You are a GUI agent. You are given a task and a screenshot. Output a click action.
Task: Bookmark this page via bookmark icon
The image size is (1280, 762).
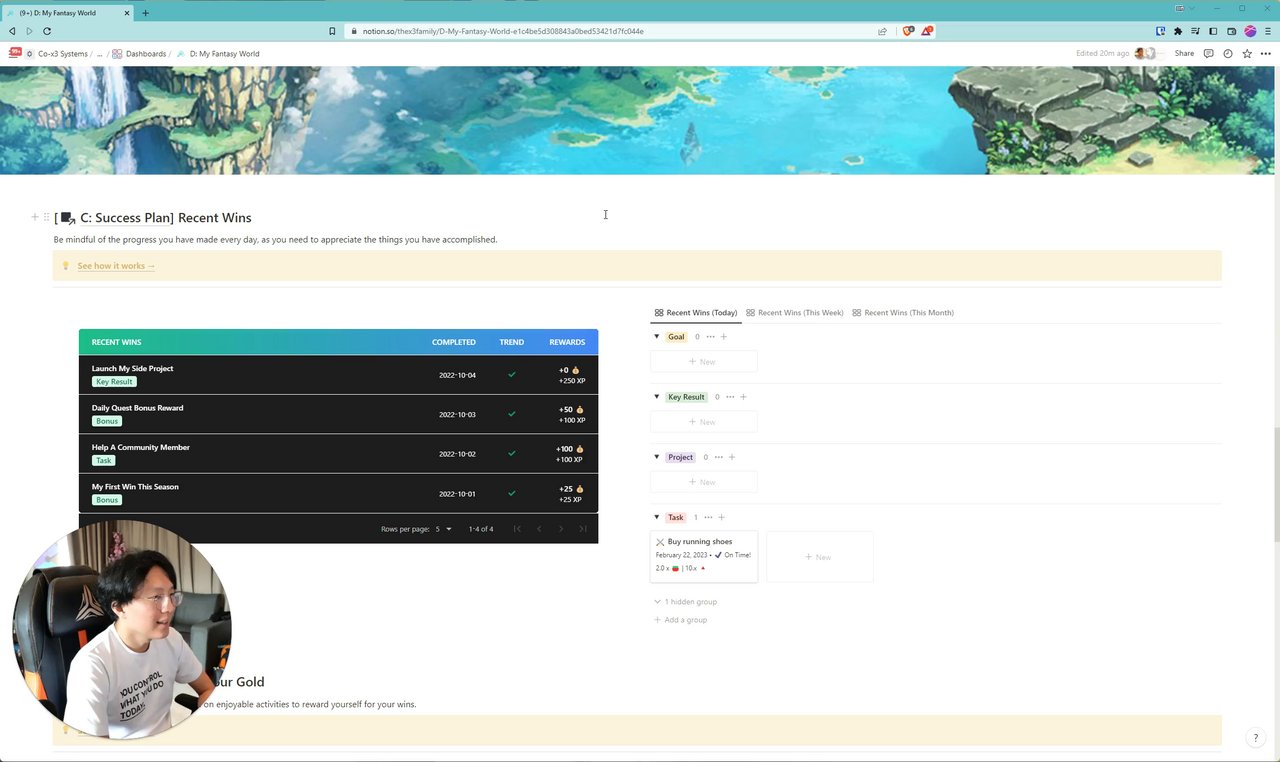(x=332, y=31)
